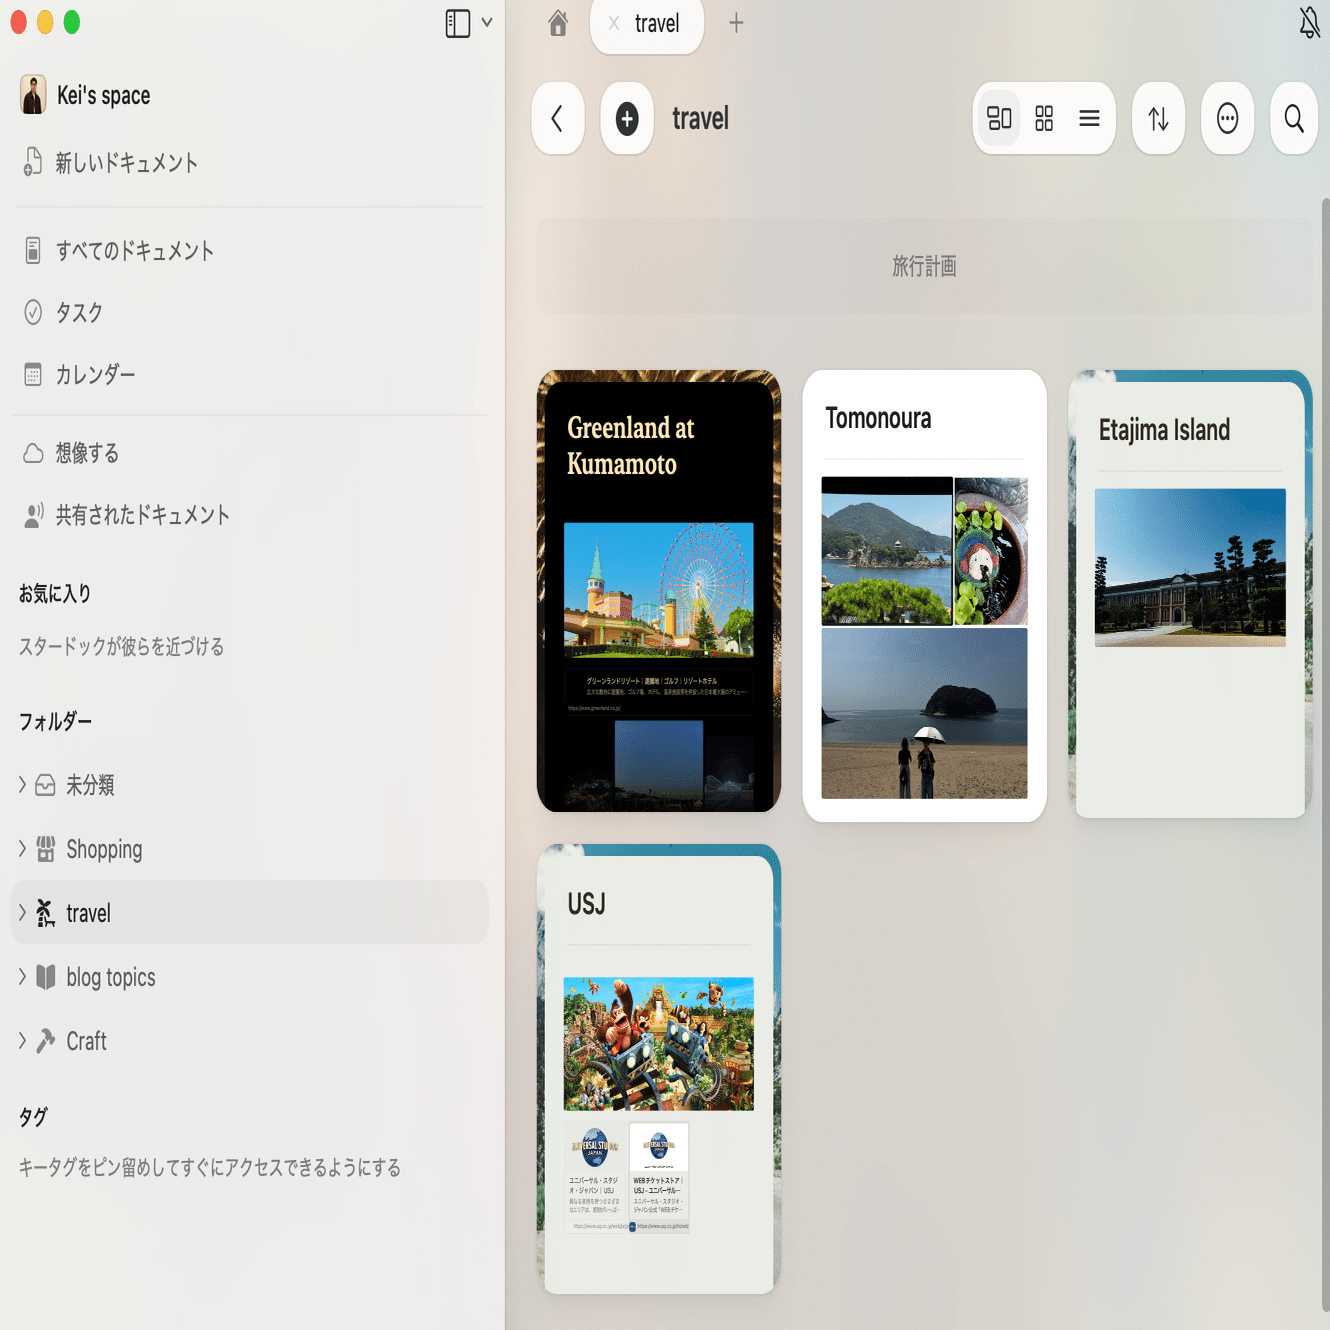
Task: Click the フォルダー section header
Action: point(55,722)
